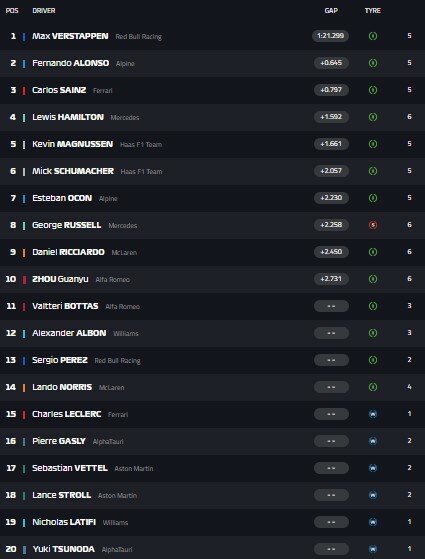The image size is (425, 559).
Task: Click Yuki Tsunoda's wet tyre icon
Action: (373, 549)
